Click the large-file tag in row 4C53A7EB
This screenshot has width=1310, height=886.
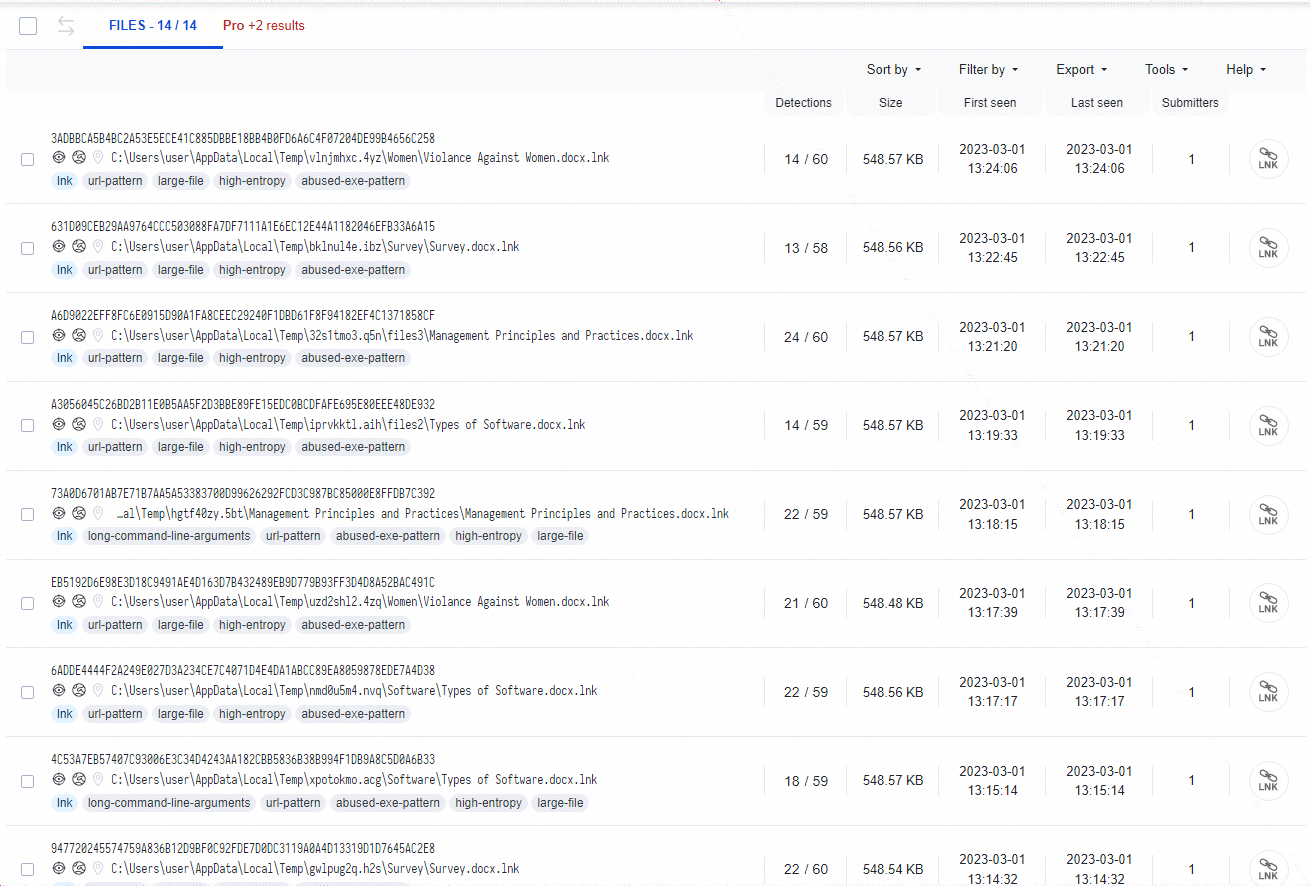(x=560, y=803)
